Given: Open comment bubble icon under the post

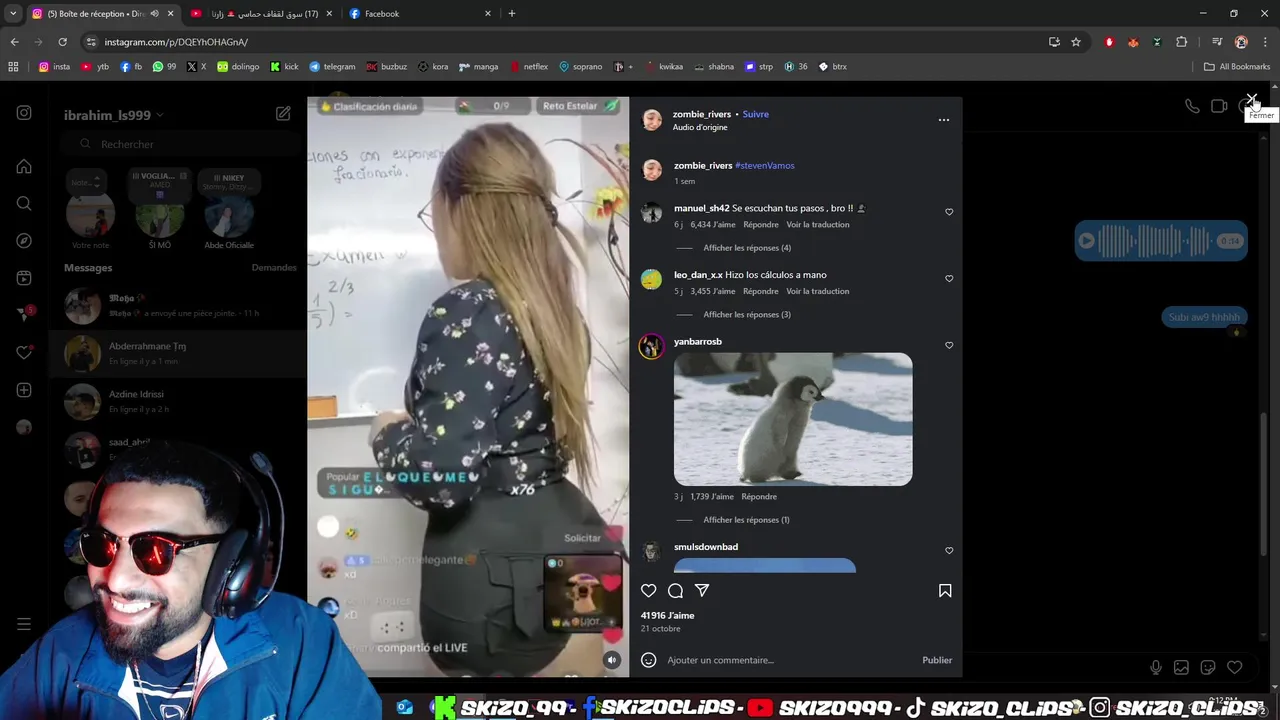Looking at the screenshot, I should 675,591.
